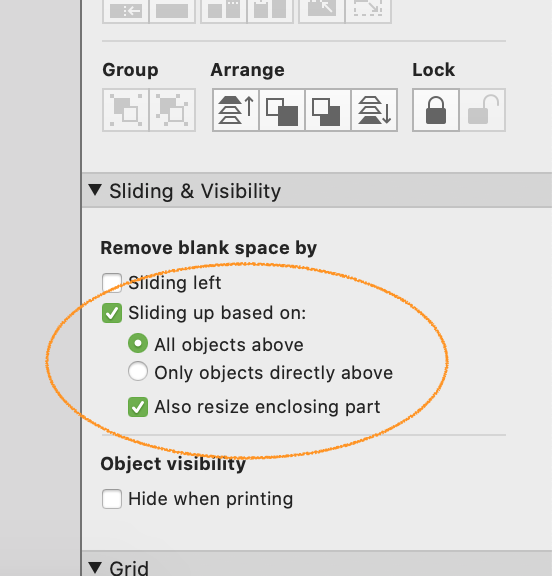The width and height of the screenshot is (552, 576).
Task: Send object to back in Arrange
Action: coord(374,110)
